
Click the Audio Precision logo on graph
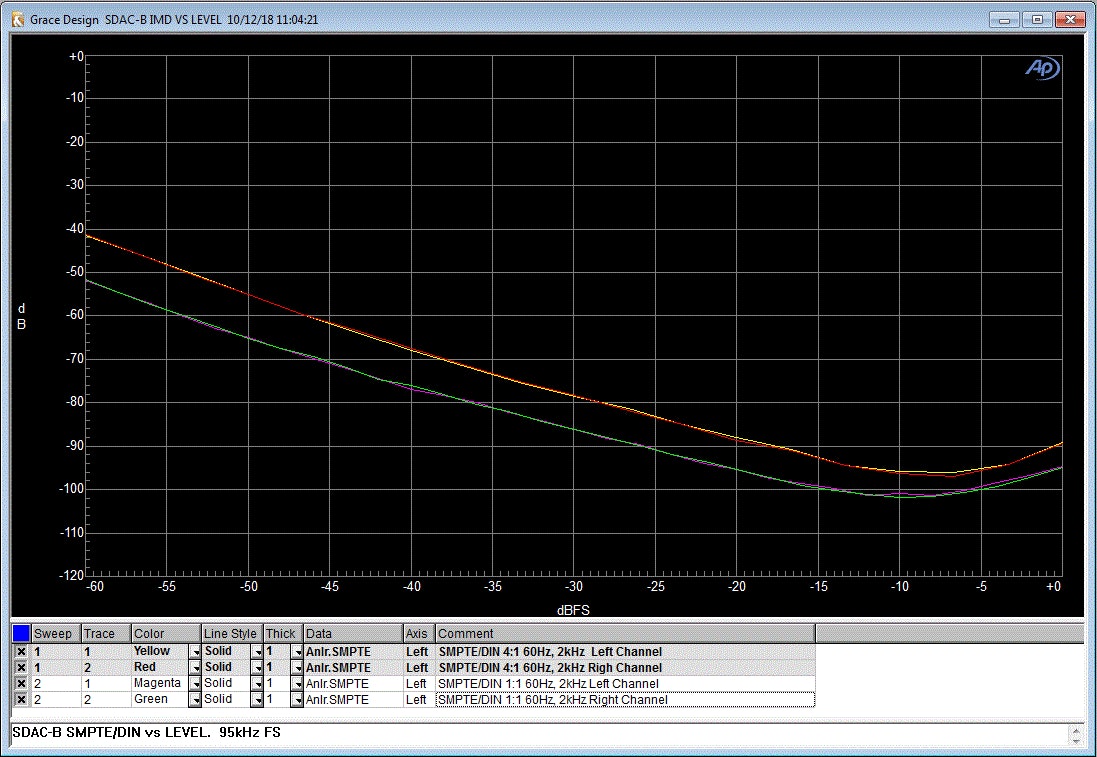1042,68
